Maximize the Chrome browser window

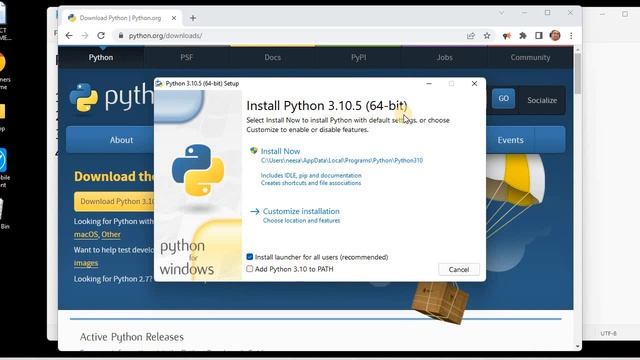(x=547, y=13)
